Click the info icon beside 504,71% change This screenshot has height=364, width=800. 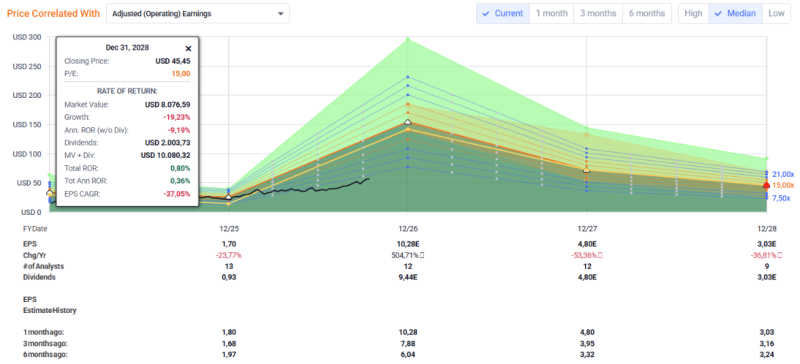(x=423, y=255)
